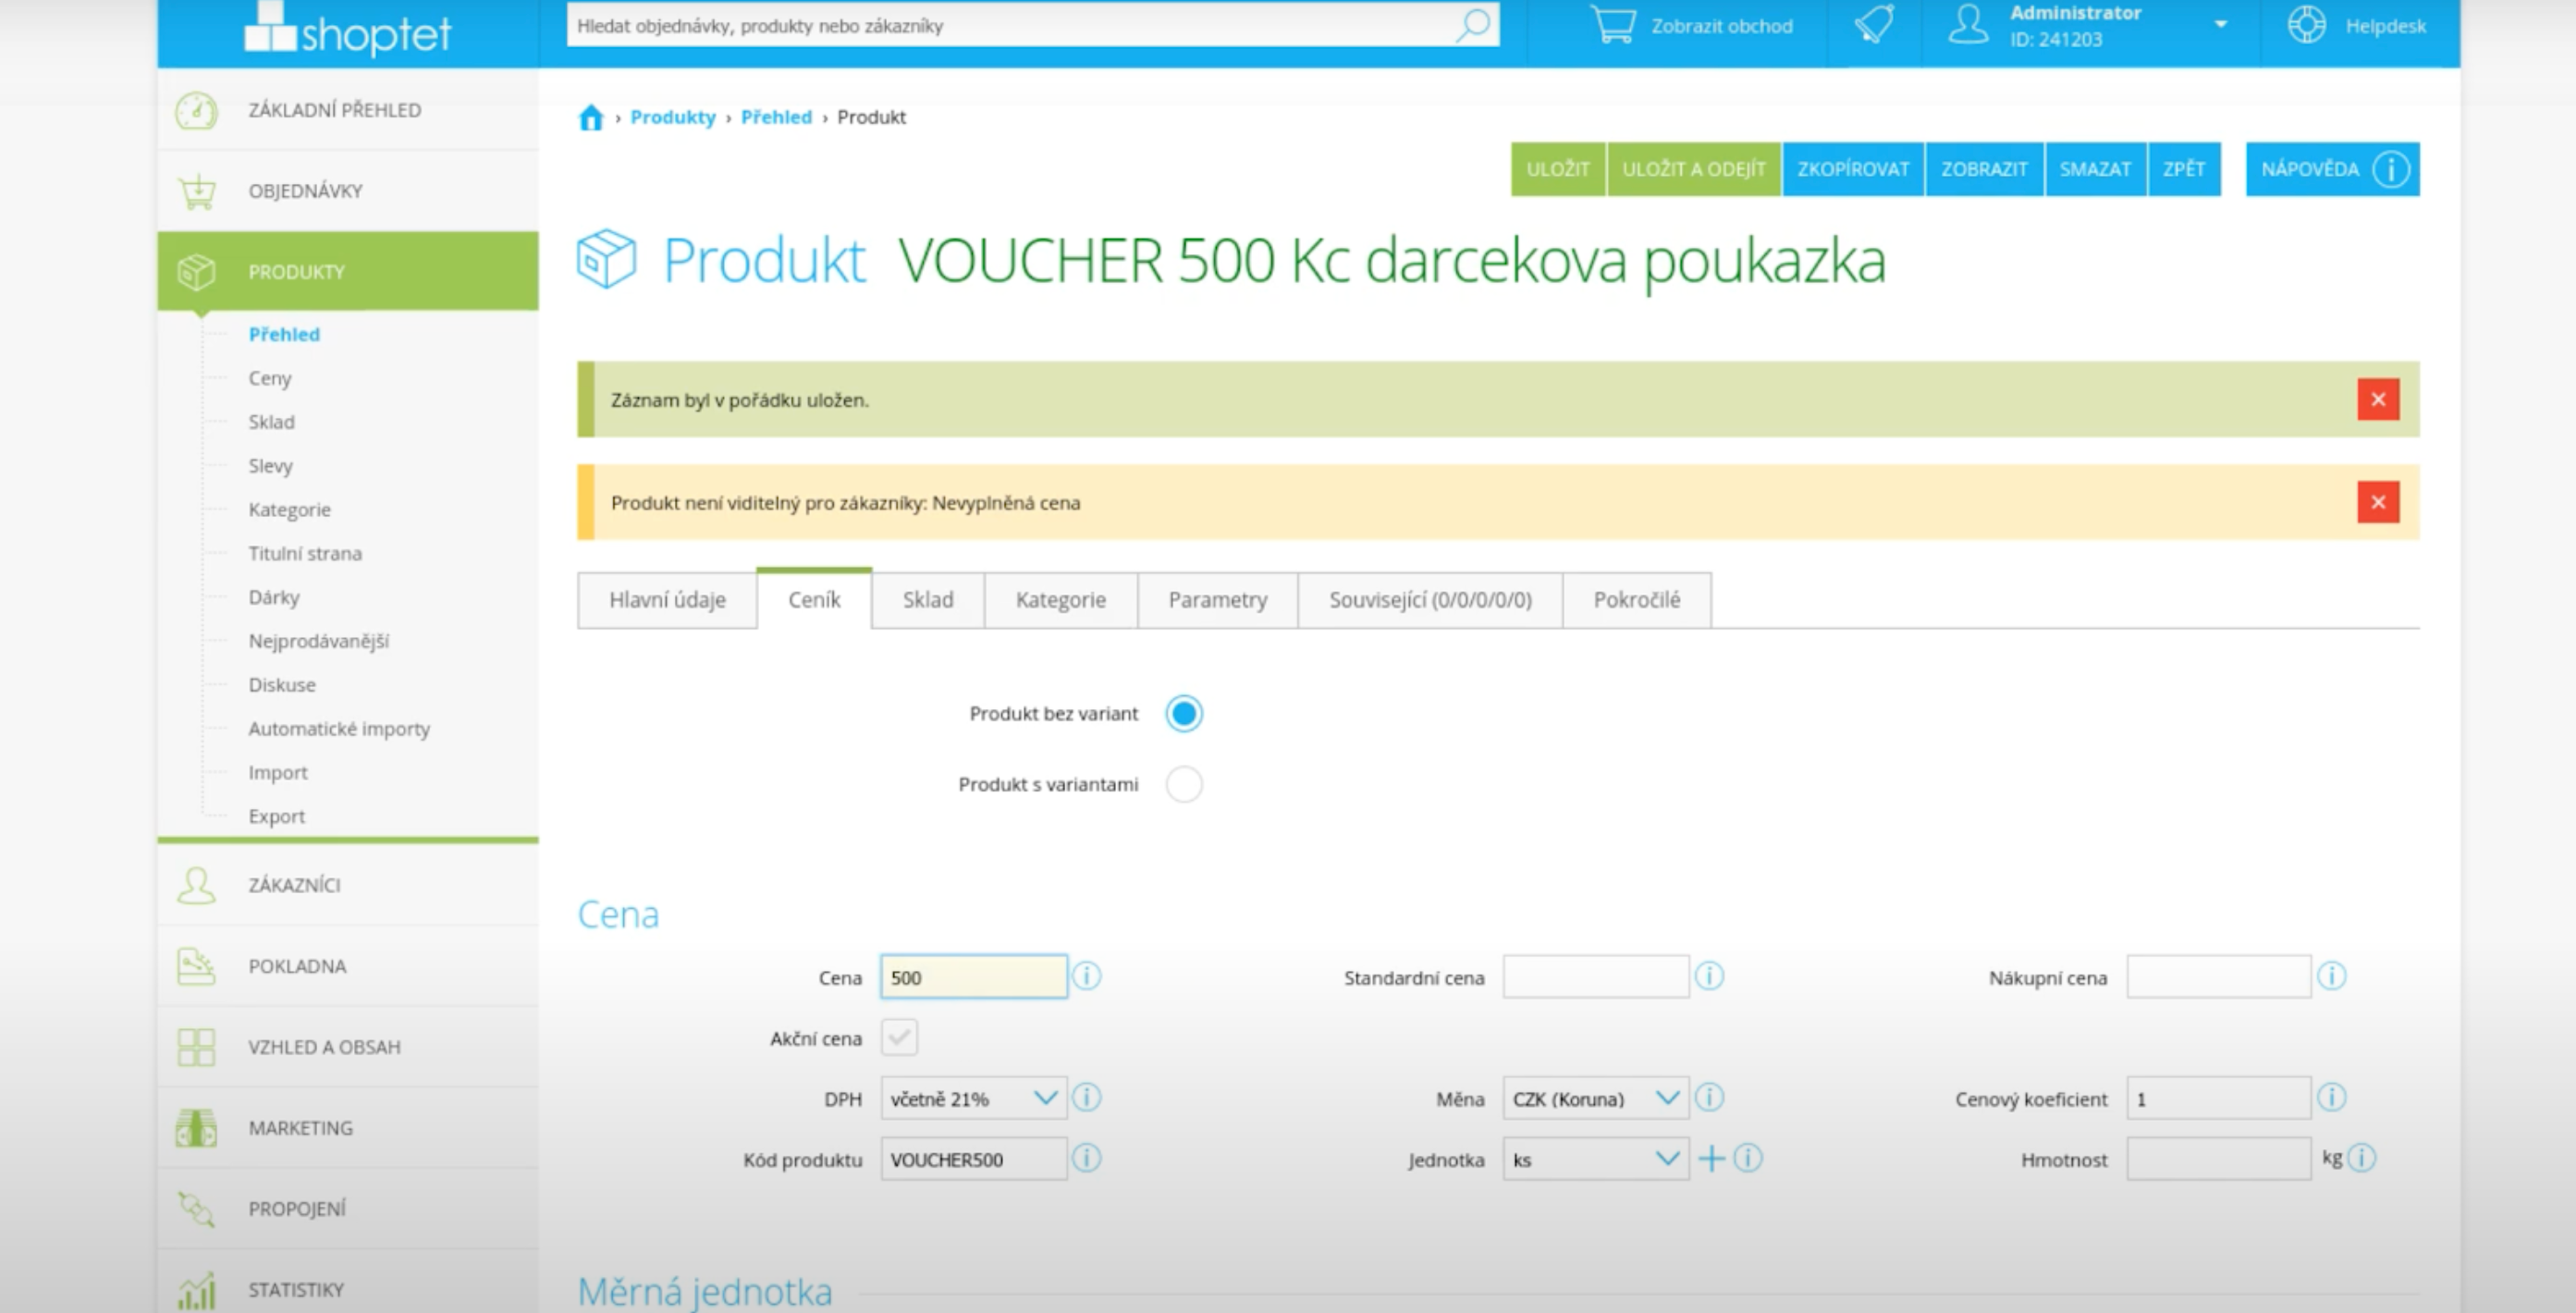Open Přehled breadcrumb link
The image size is (2576, 1313).
point(776,117)
